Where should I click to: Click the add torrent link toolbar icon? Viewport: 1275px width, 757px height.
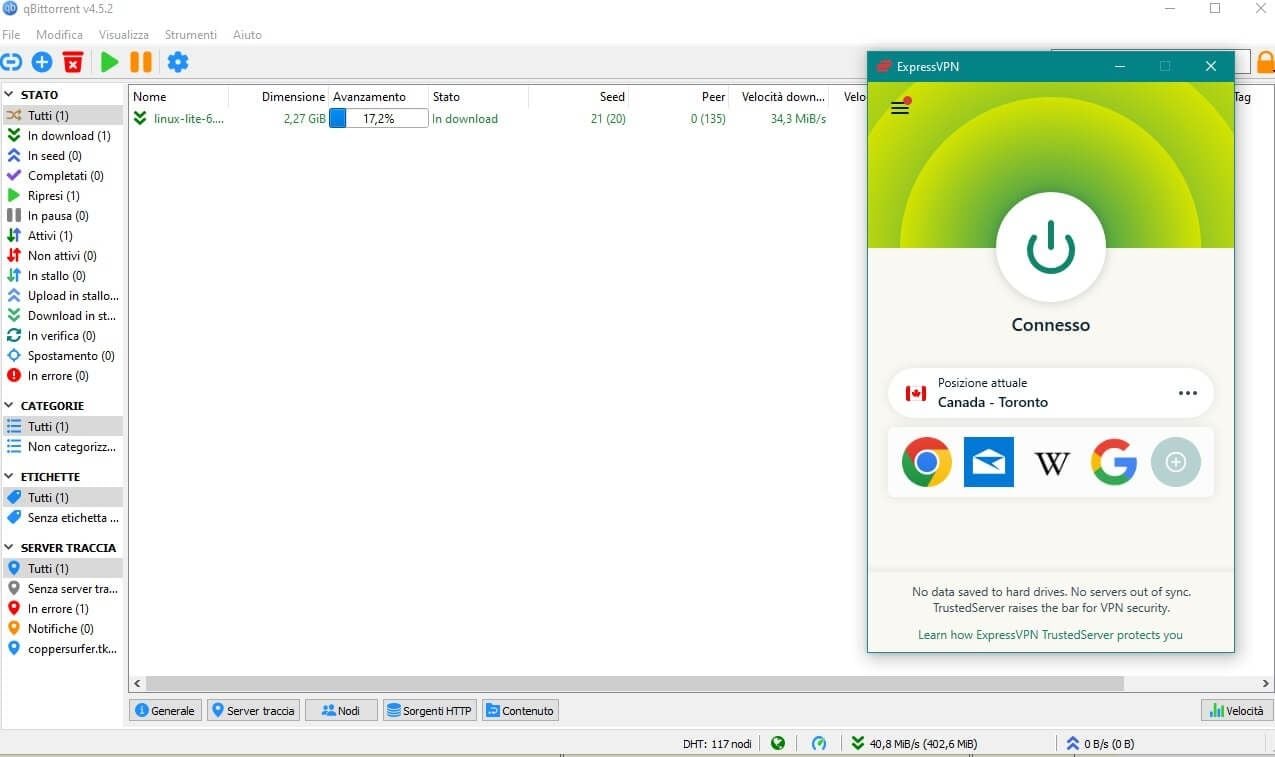click(x=10, y=62)
